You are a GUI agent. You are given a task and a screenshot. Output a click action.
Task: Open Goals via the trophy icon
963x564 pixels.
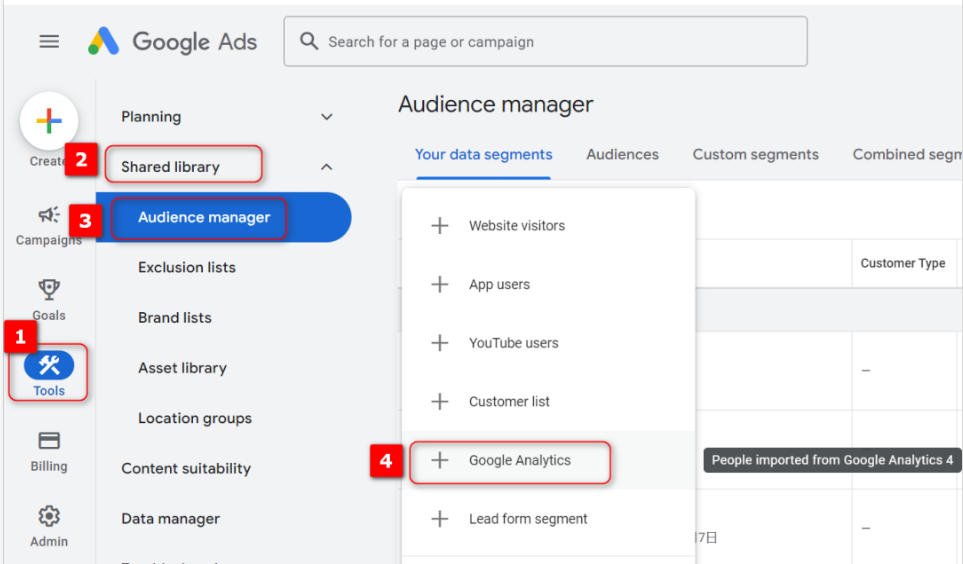tap(49, 290)
